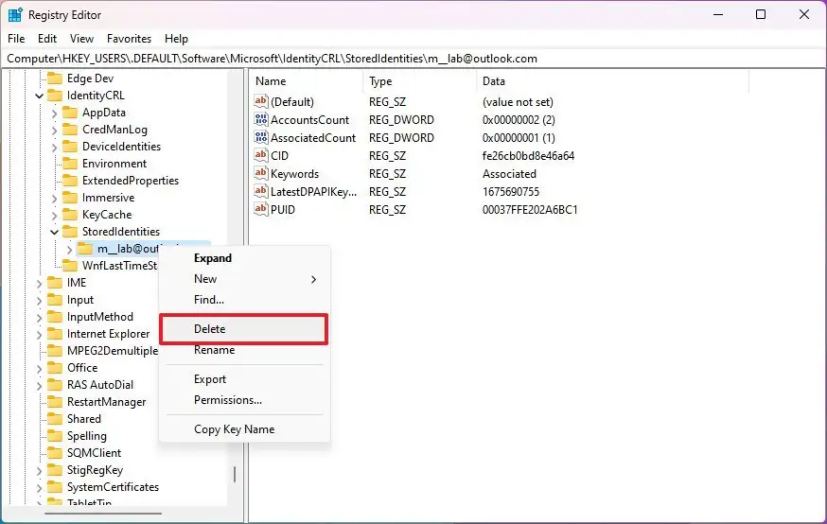
Task: Click the SystemCertificates folder icon
Action: (54, 487)
